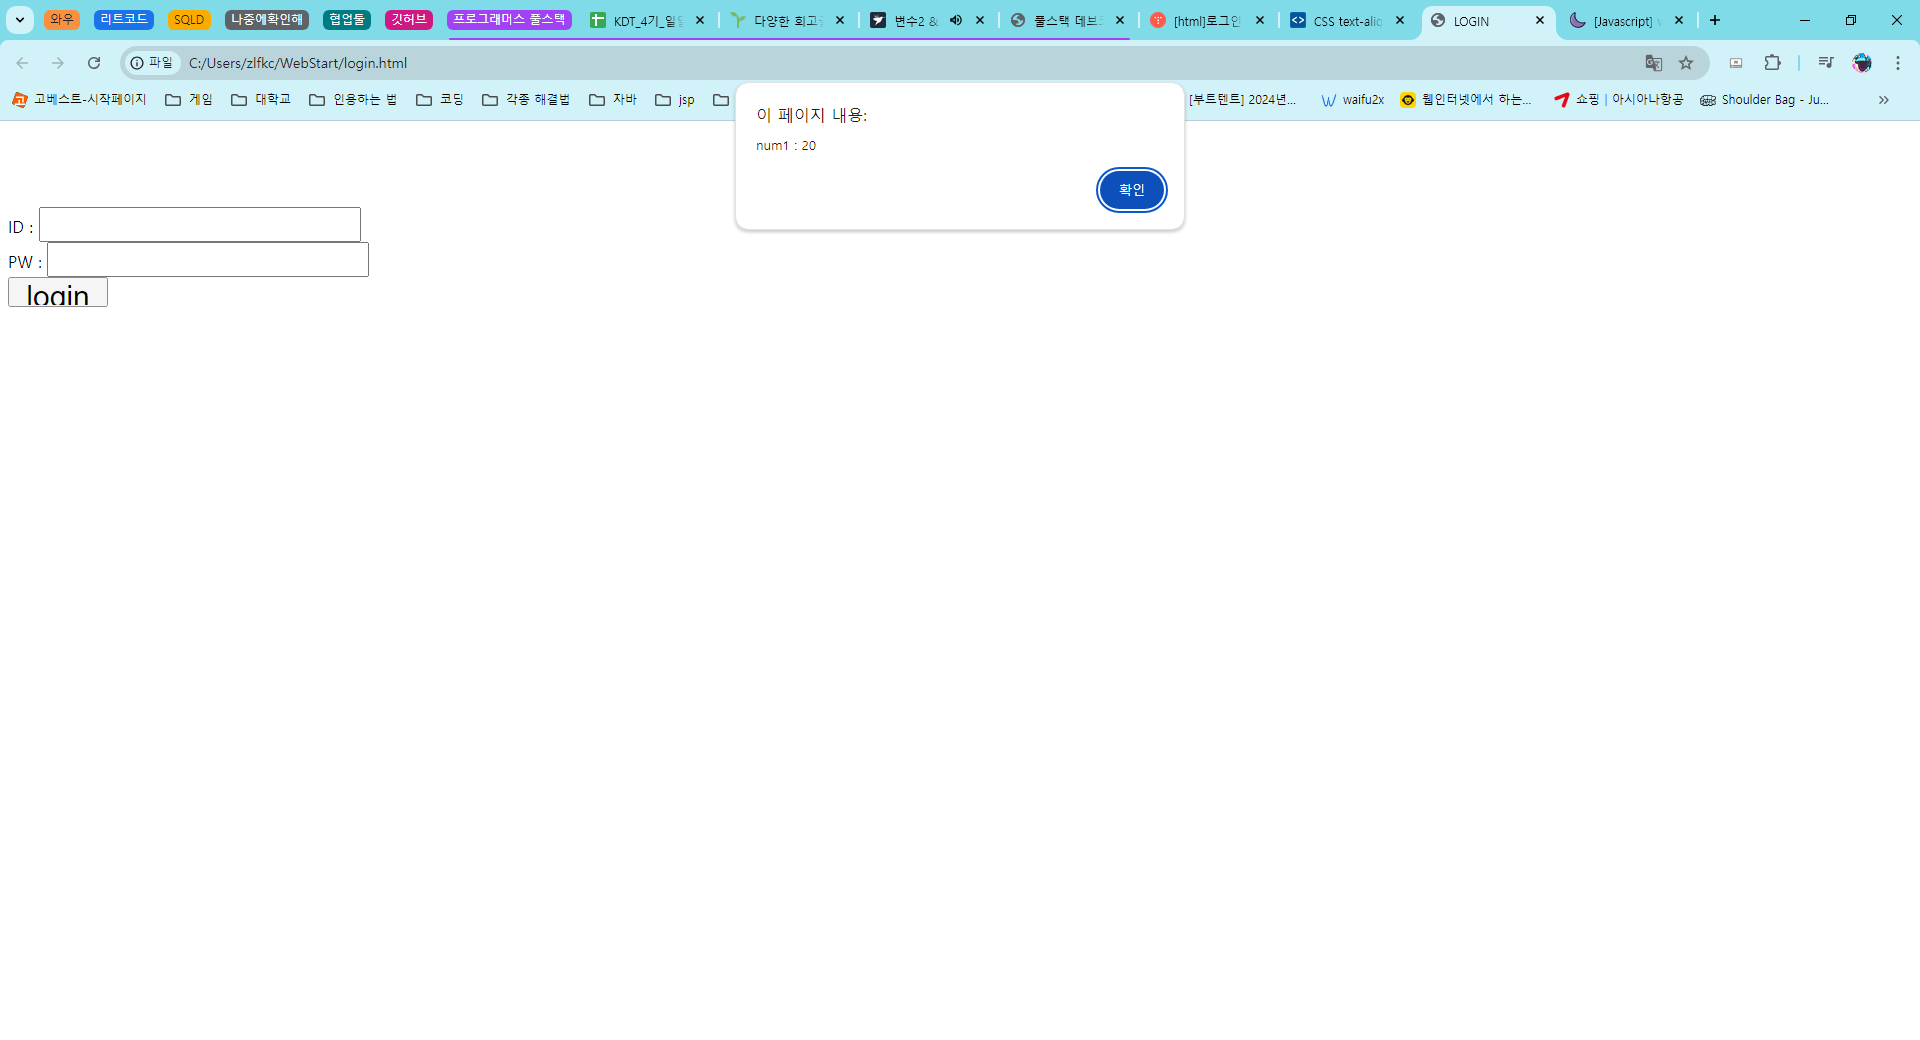Open the Shoulder Bag bookmark

point(1765,100)
